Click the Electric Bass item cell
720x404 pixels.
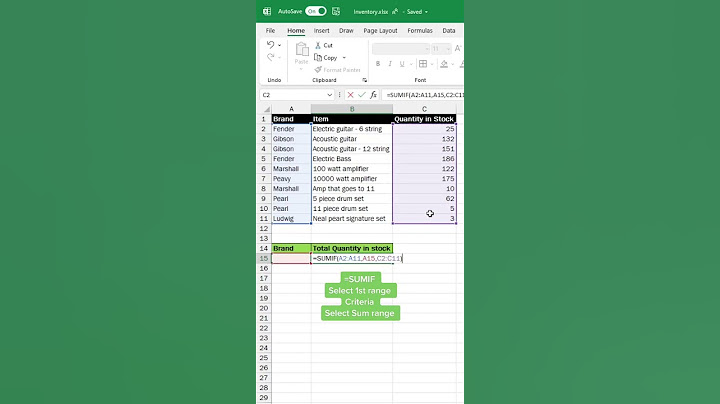click(352, 159)
